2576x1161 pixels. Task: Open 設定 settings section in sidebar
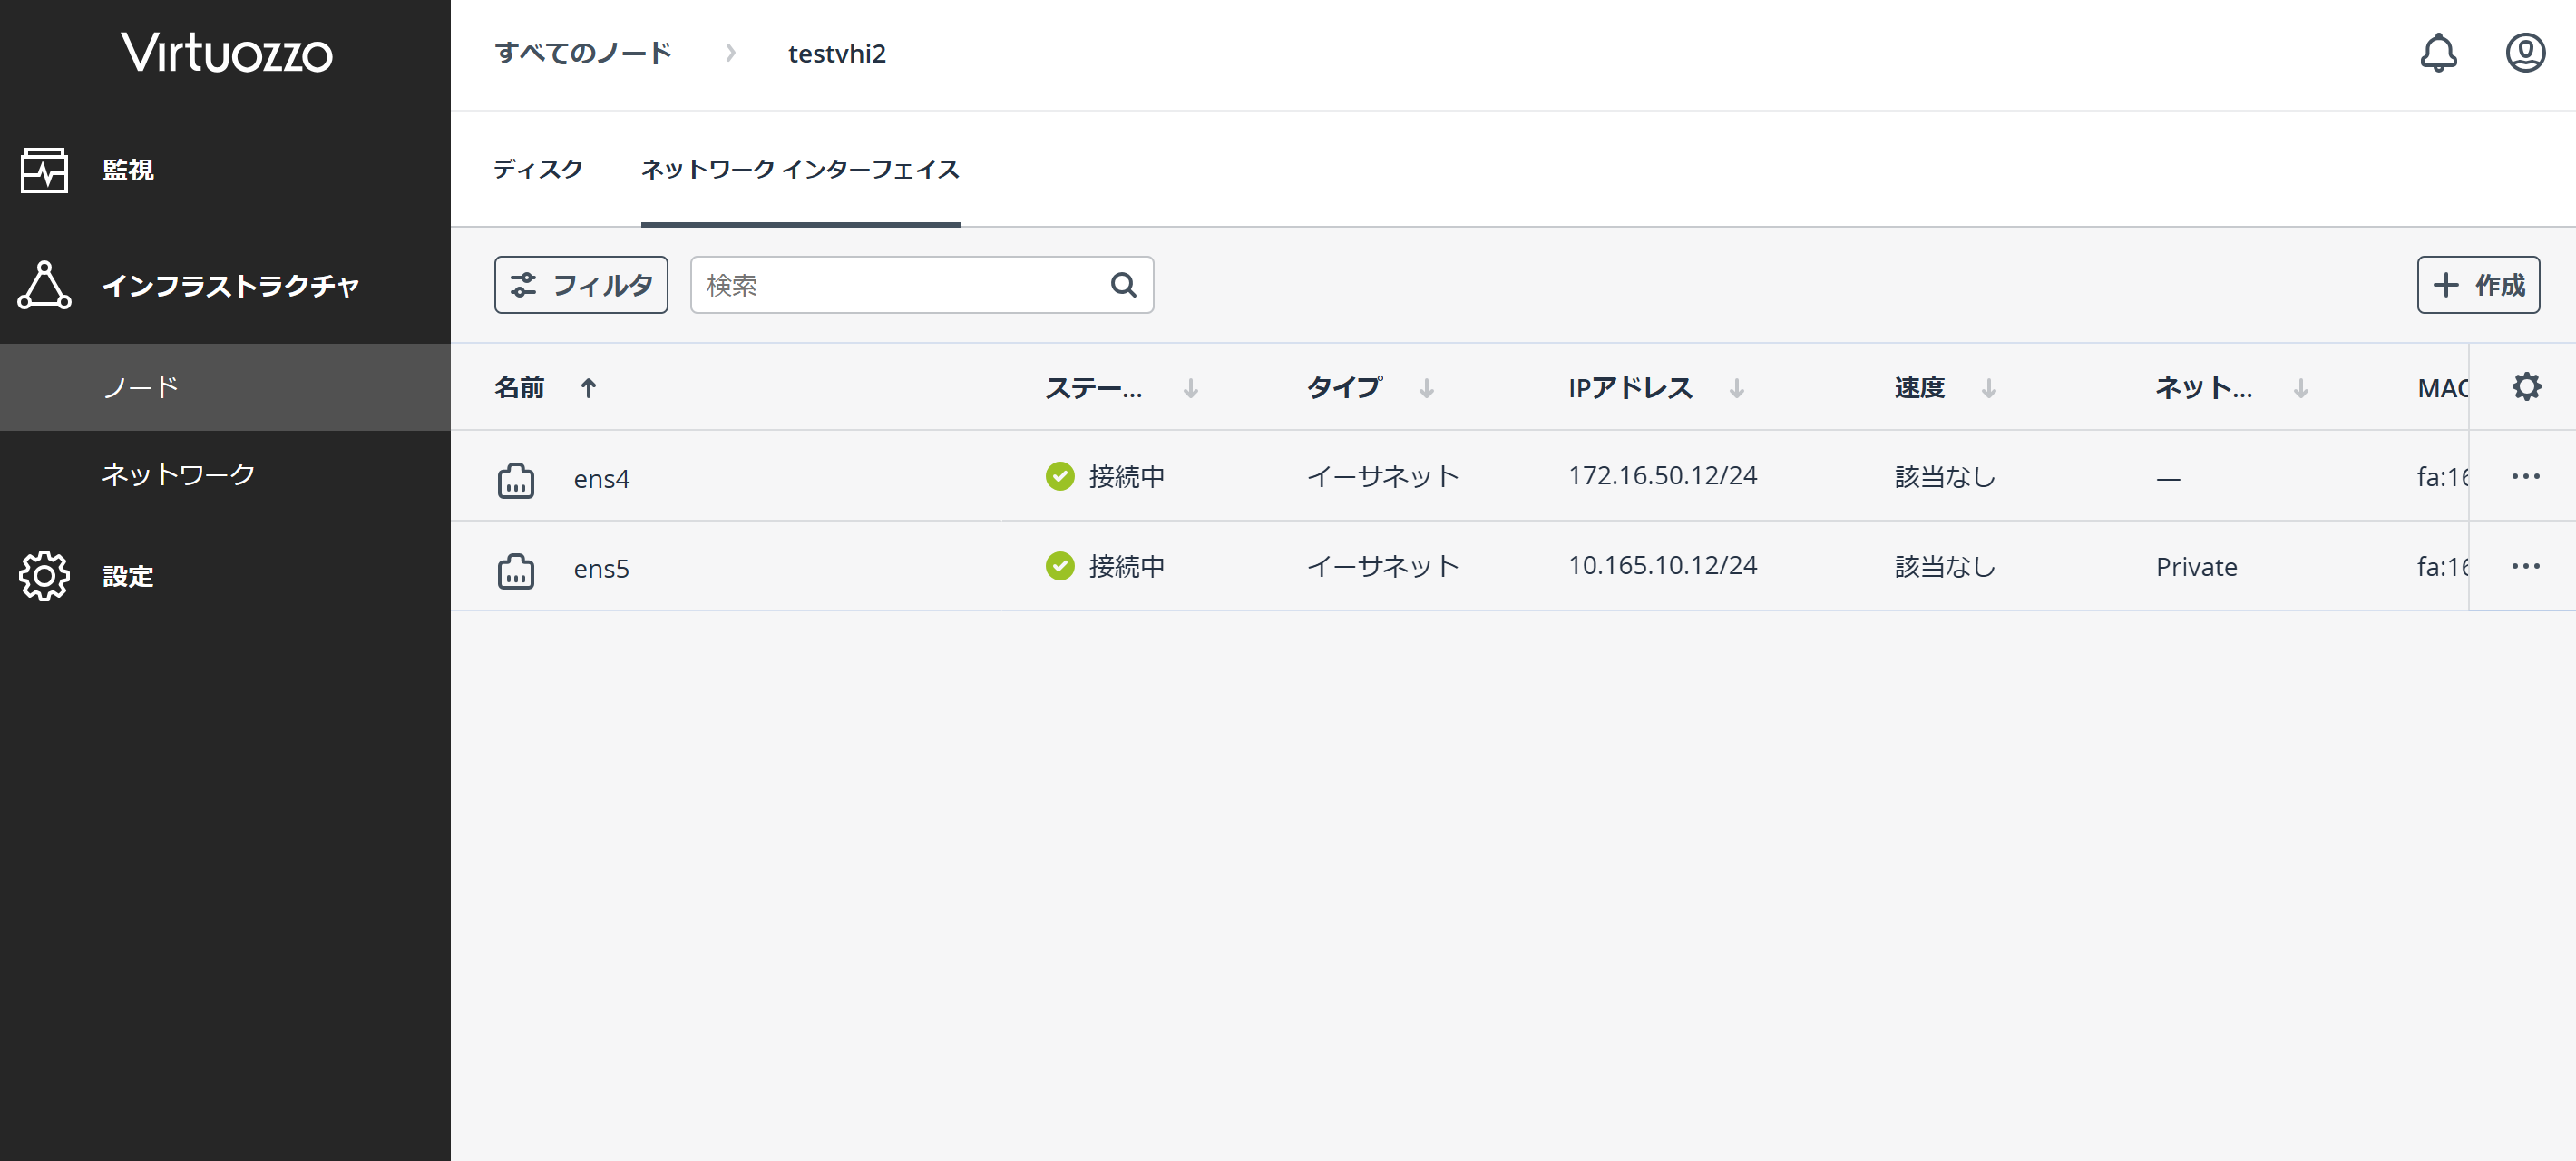[x=128, y=576]
